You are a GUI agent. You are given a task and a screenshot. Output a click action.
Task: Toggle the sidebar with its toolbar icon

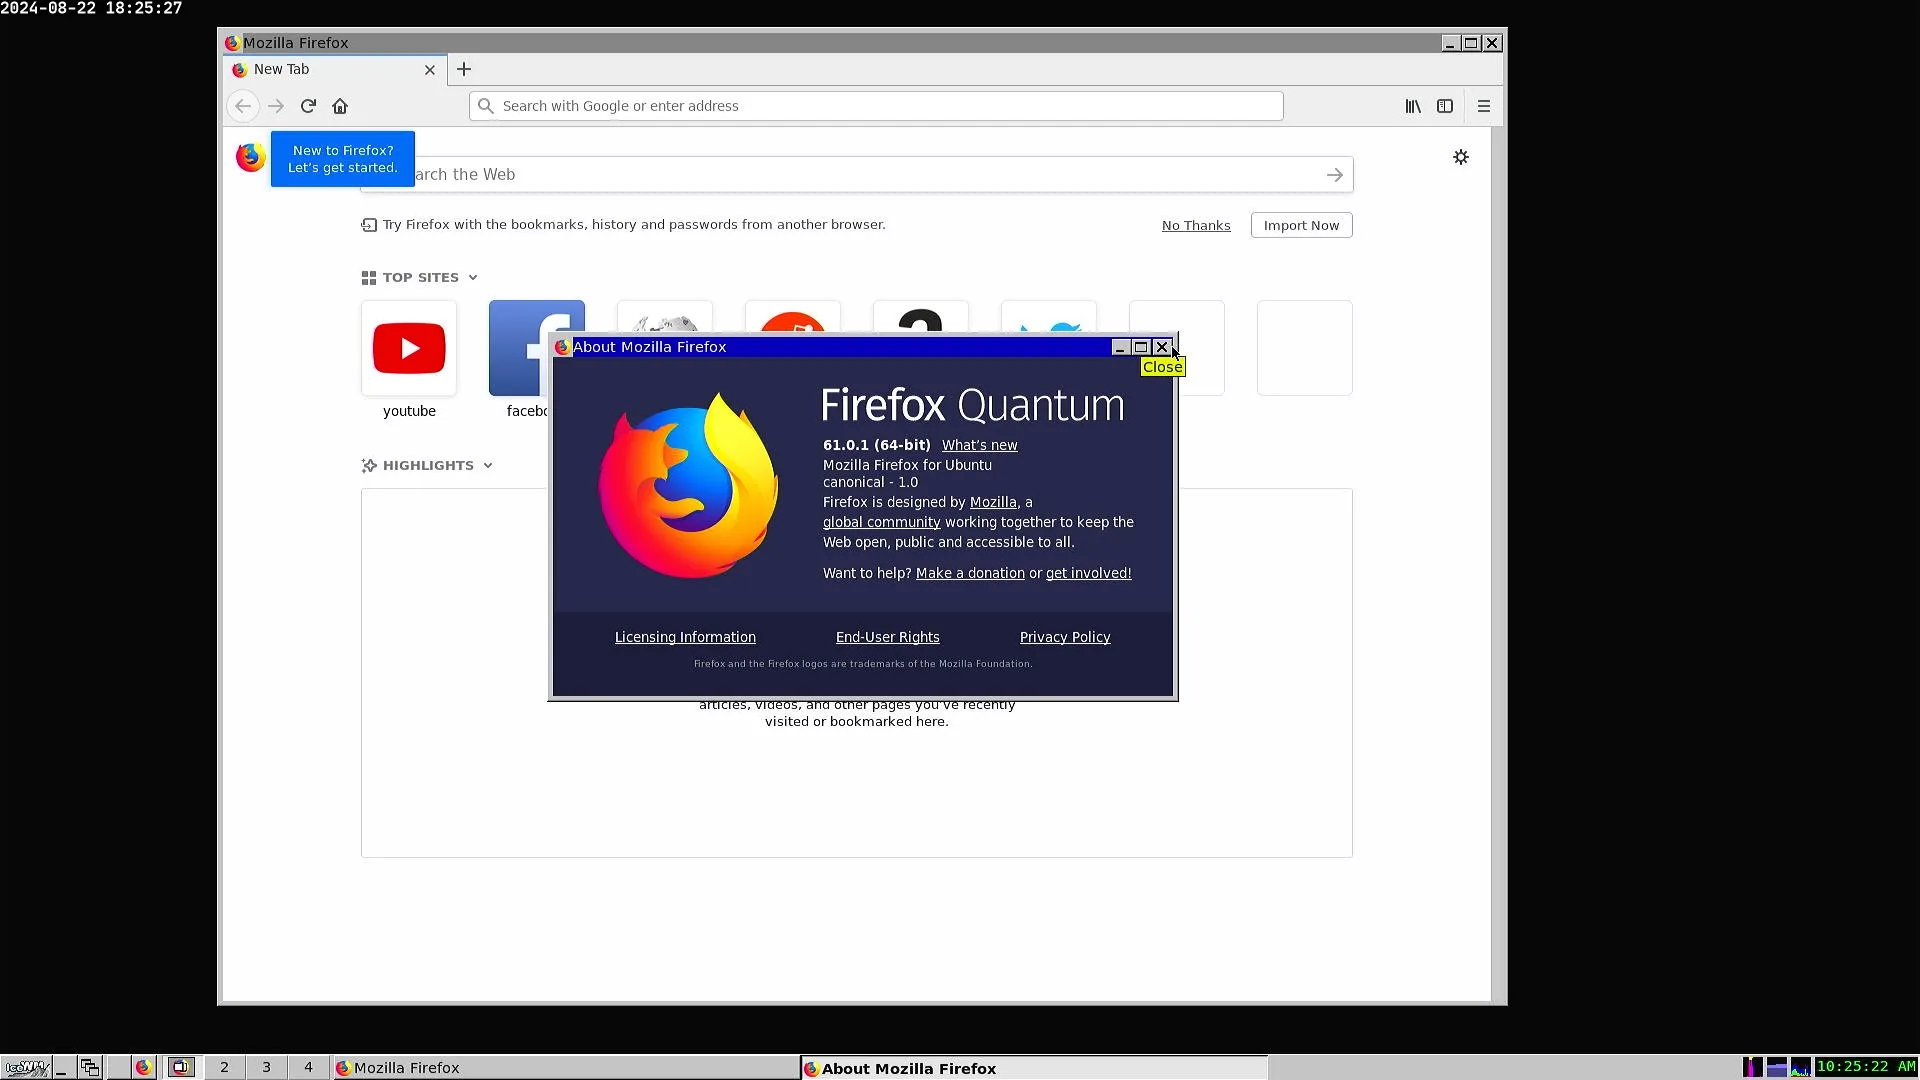[1446, 106]
